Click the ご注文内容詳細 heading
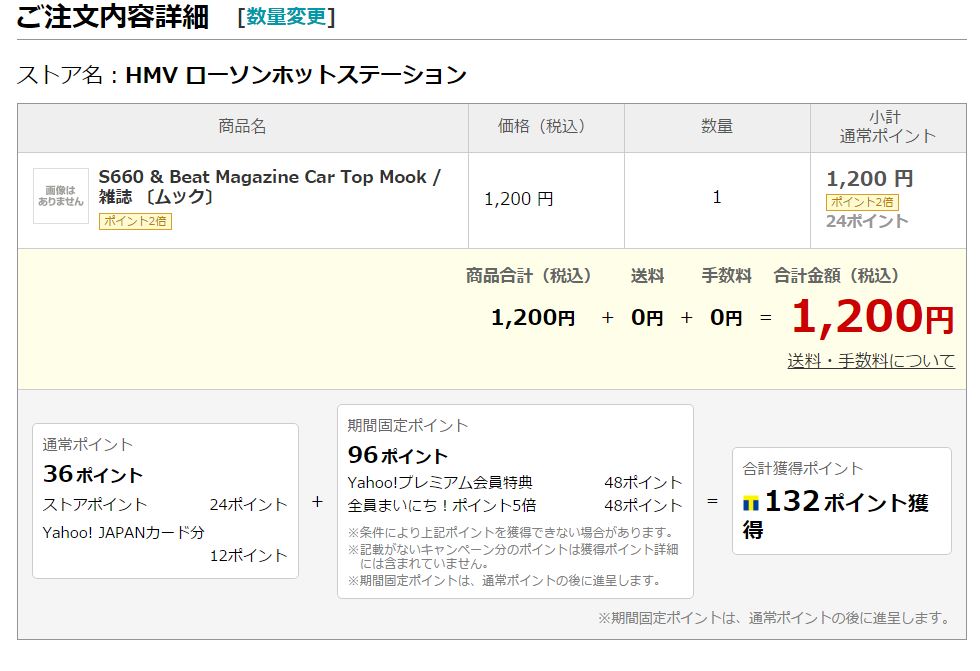This screenshot has width=980, height=671. click(112, 17)
